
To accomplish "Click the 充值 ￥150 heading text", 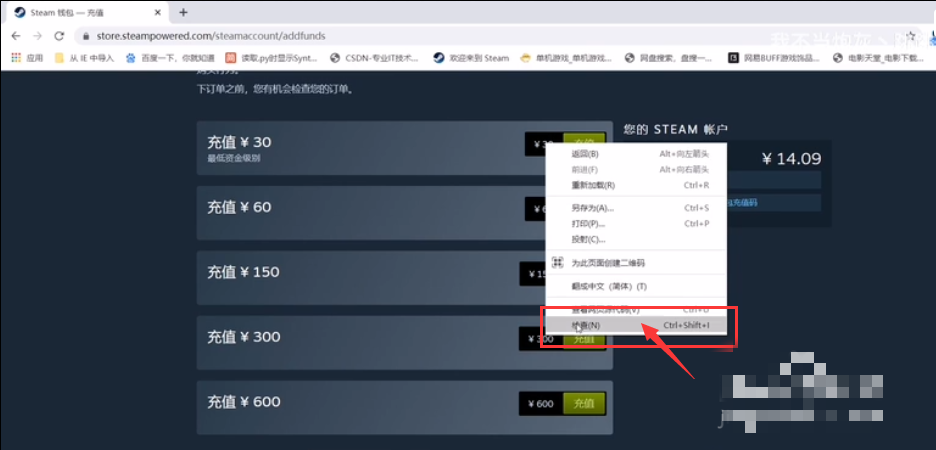I will coord(243,272).
